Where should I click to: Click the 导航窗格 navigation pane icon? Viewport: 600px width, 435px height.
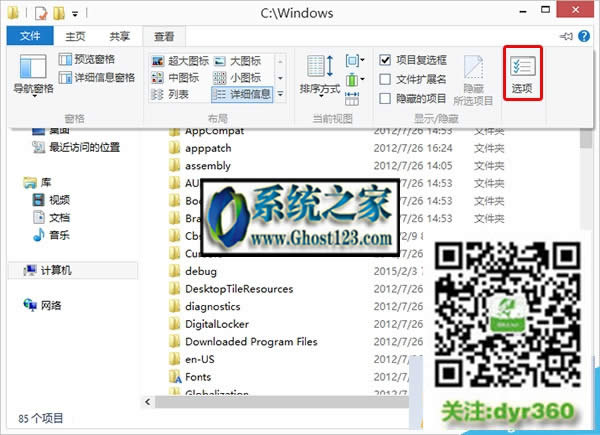(x=33, y=75)
